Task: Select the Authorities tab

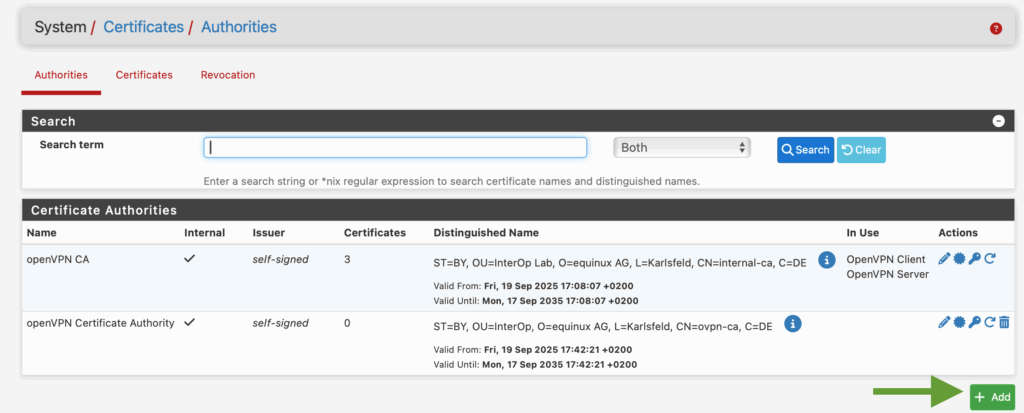Action: (x=61, y=75)
